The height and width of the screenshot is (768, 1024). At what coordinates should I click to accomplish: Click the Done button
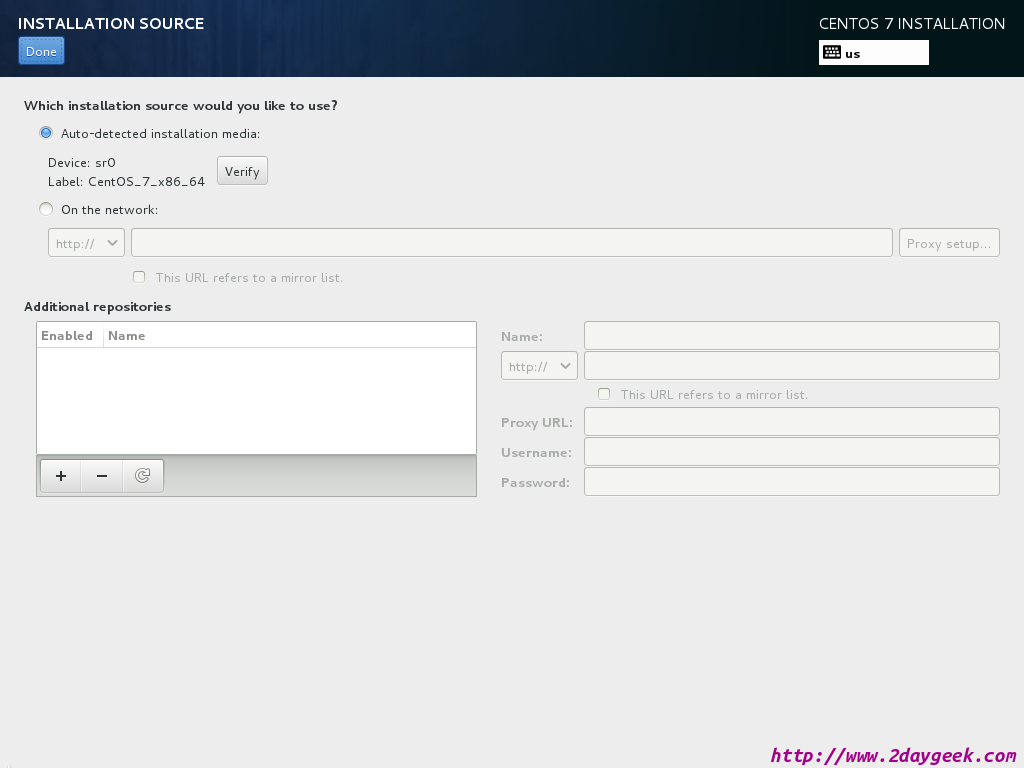tap(41, 52)
